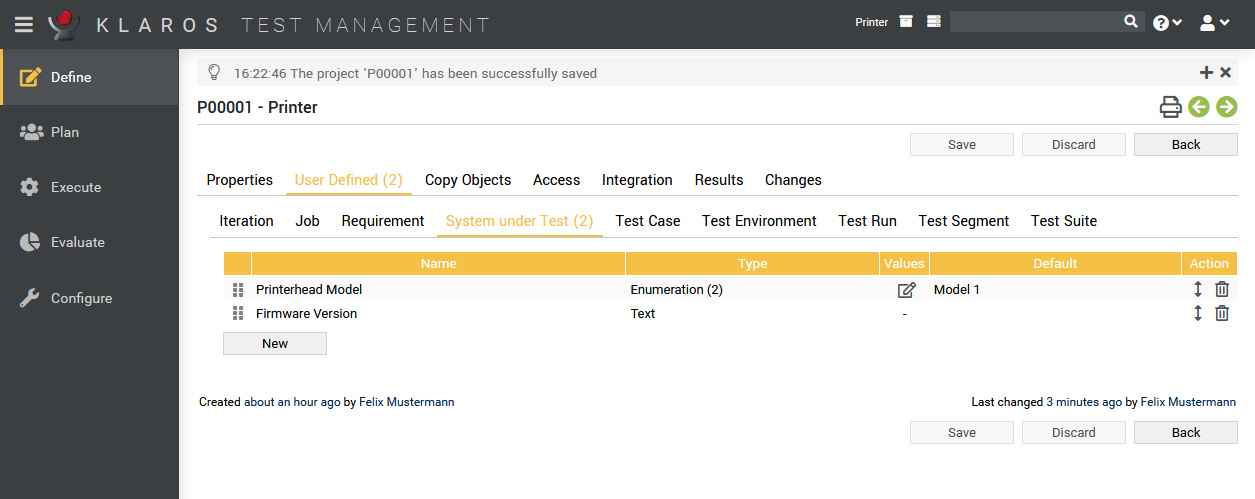Open the help menu dropdown
The height and width of the screenshot is (499, 1255).
(1167, 22)
